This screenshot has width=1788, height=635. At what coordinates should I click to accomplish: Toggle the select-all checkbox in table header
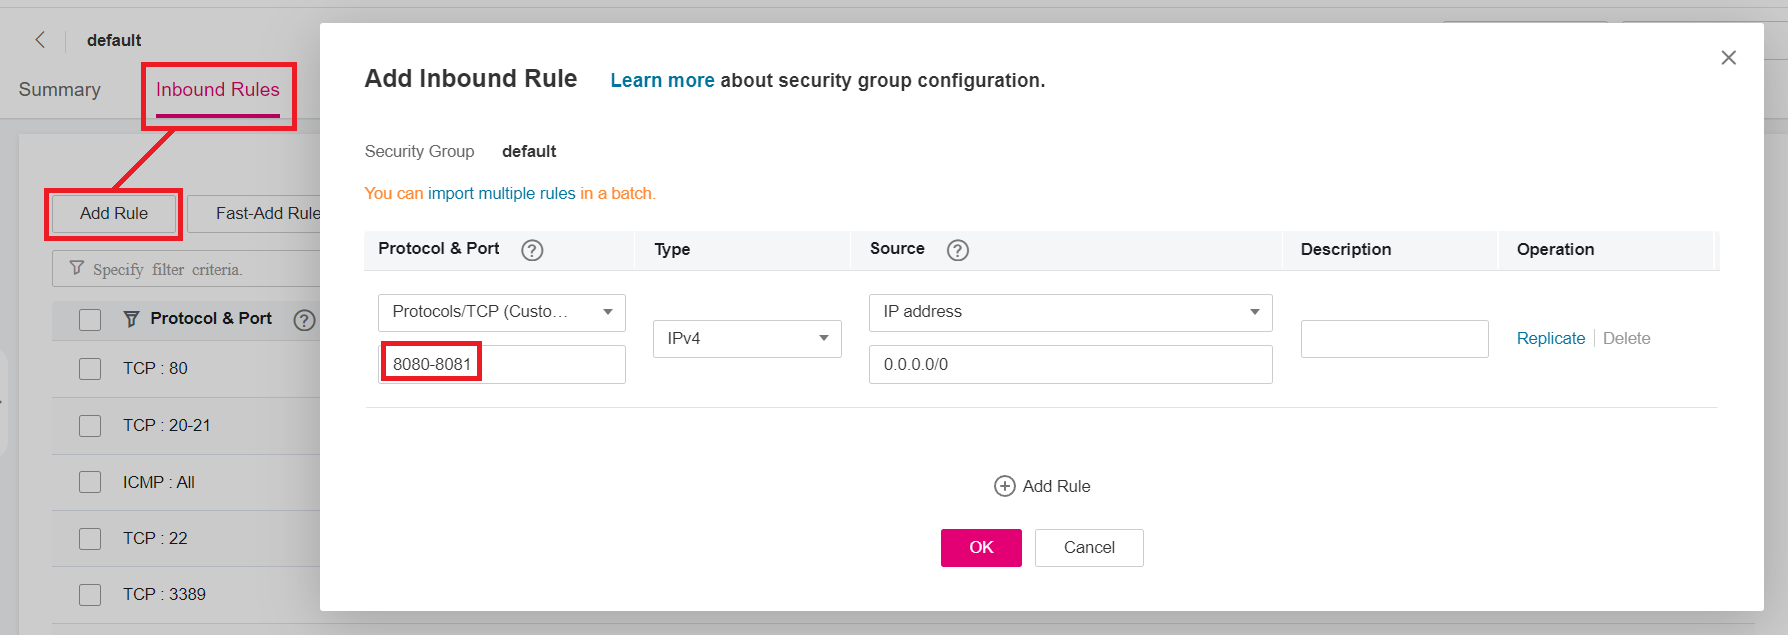pos(90,320)
